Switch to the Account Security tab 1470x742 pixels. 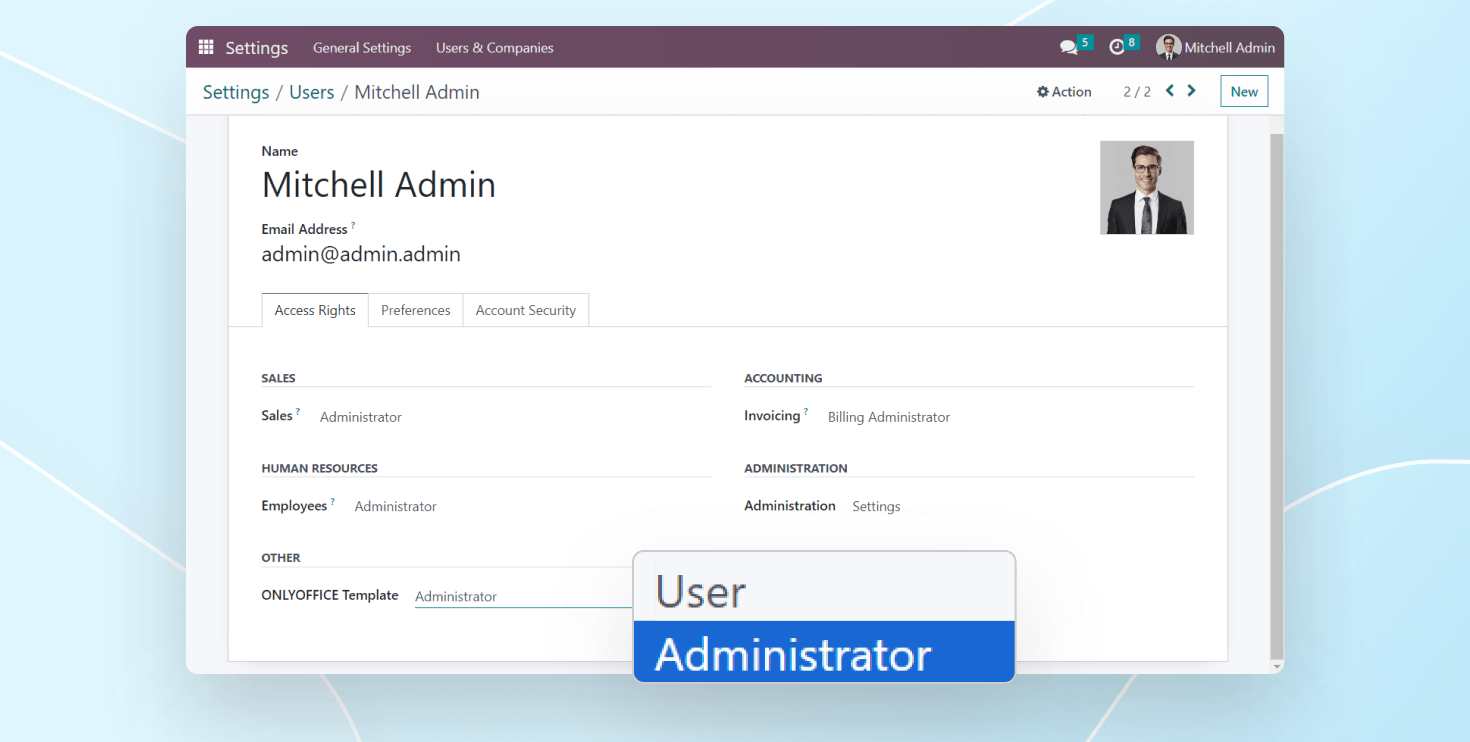525,310
